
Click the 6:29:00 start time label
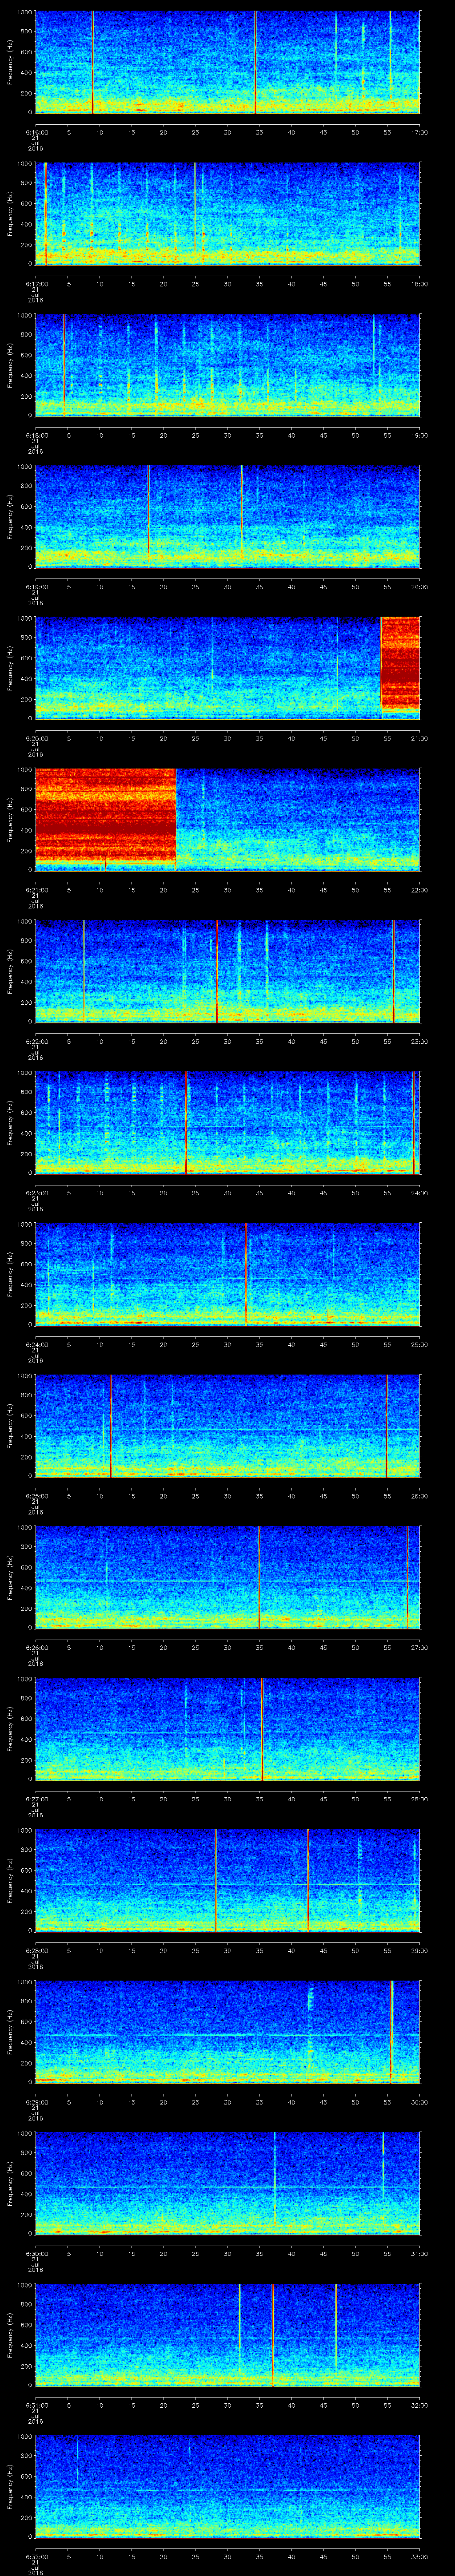(x=37, y=2102)
